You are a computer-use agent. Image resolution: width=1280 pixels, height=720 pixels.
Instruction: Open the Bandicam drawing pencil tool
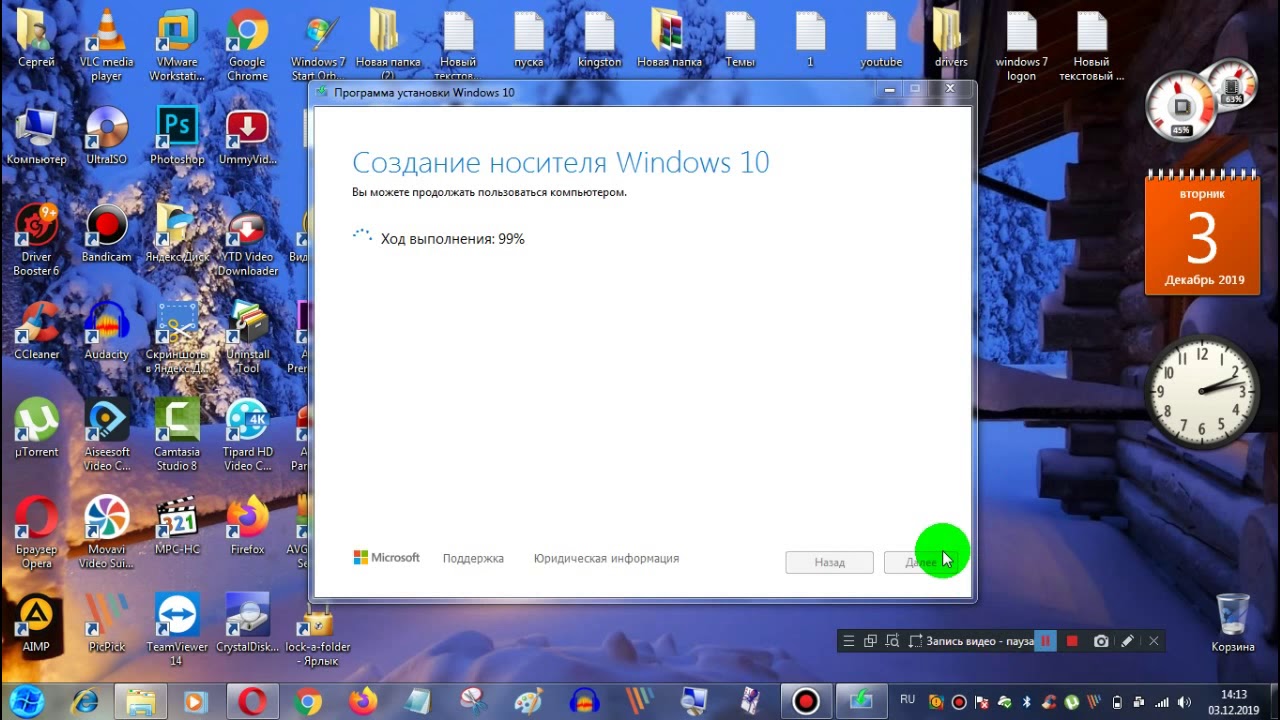tap(1127, 641)
